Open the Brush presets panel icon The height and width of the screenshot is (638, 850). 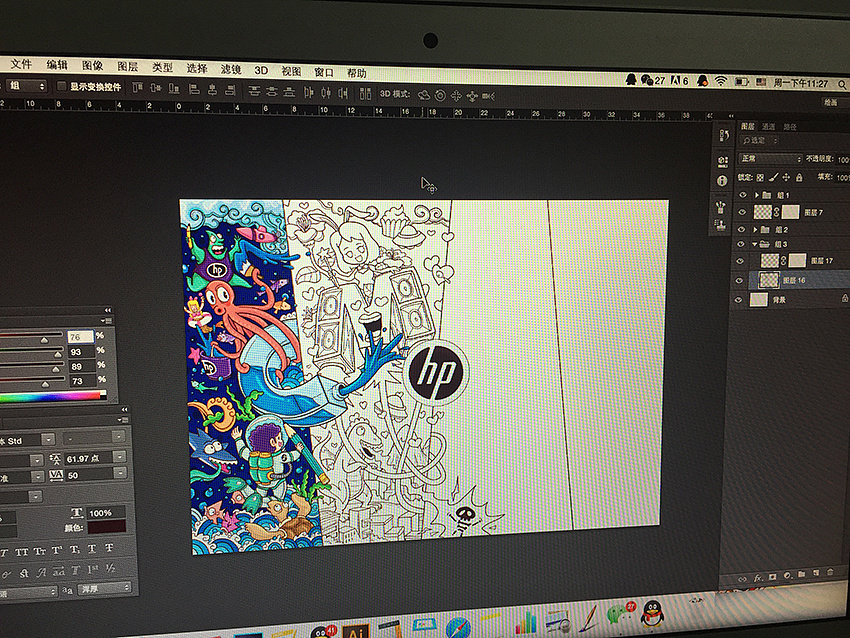click(x=721, y=208)
